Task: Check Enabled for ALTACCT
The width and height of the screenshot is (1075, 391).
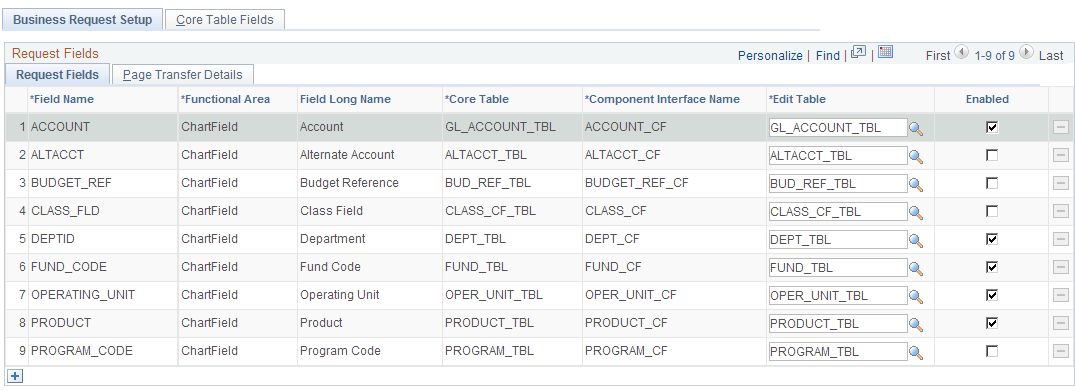Action: pyautogui.click(x=991, y=156)
